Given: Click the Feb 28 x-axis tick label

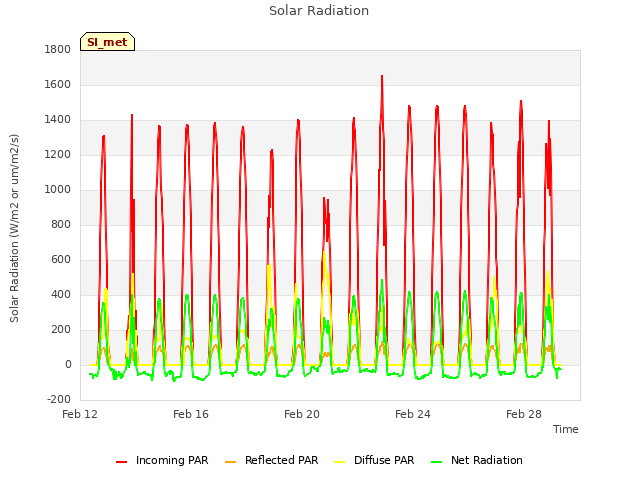Looking at the screenshot, I should pyautogui.click(x=524, y=414).
